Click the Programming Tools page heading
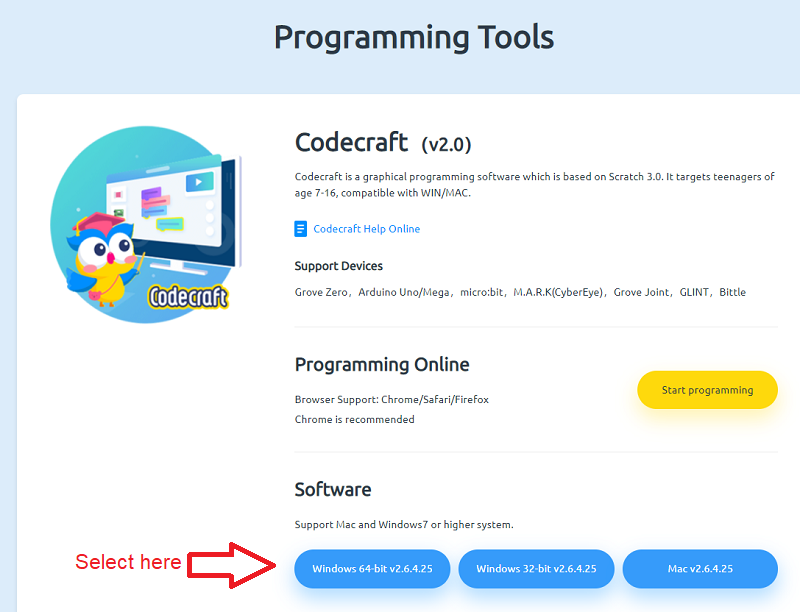The image size is (800, 612). pyautogui.click(x=414, y=37)
